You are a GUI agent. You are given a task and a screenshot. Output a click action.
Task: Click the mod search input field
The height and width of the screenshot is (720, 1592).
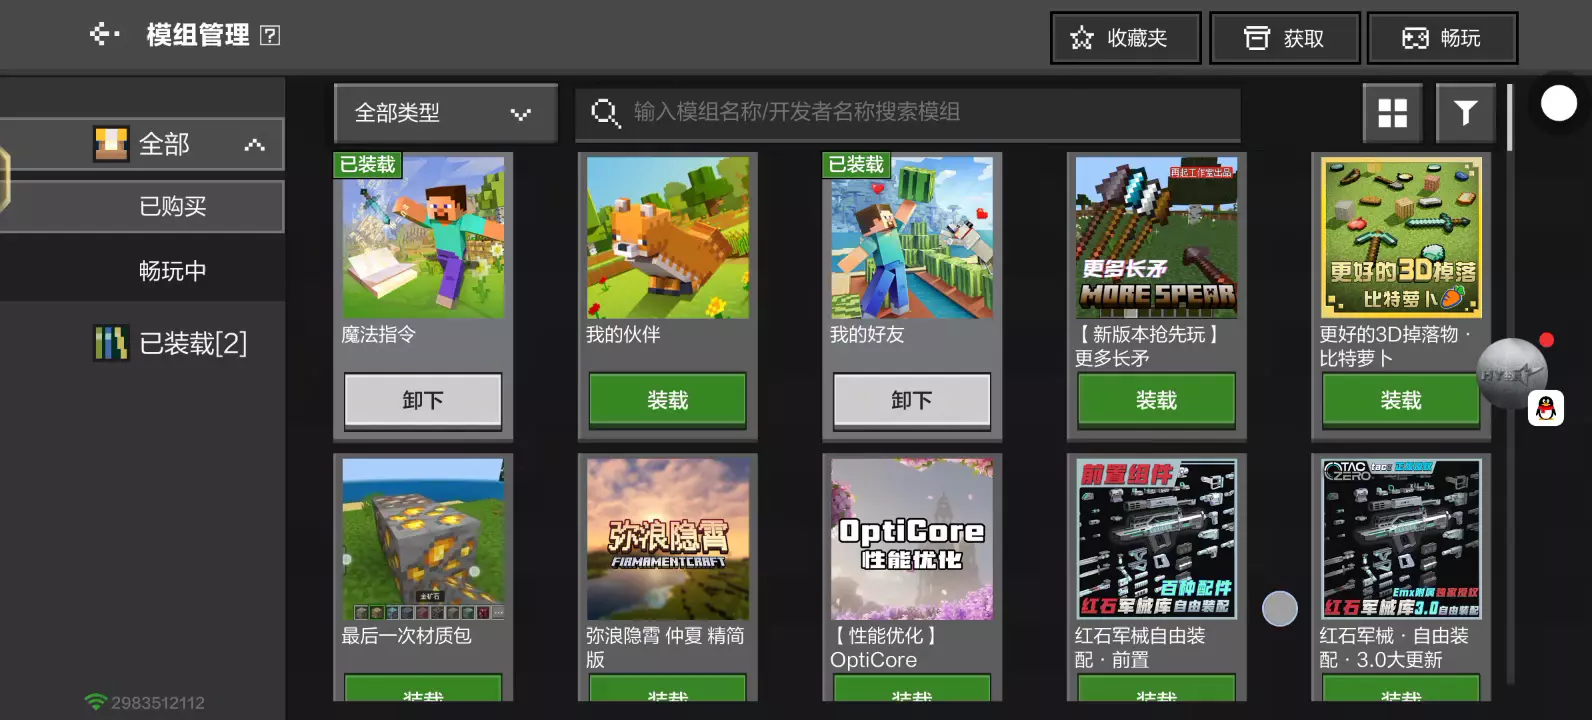coord(908,112)
